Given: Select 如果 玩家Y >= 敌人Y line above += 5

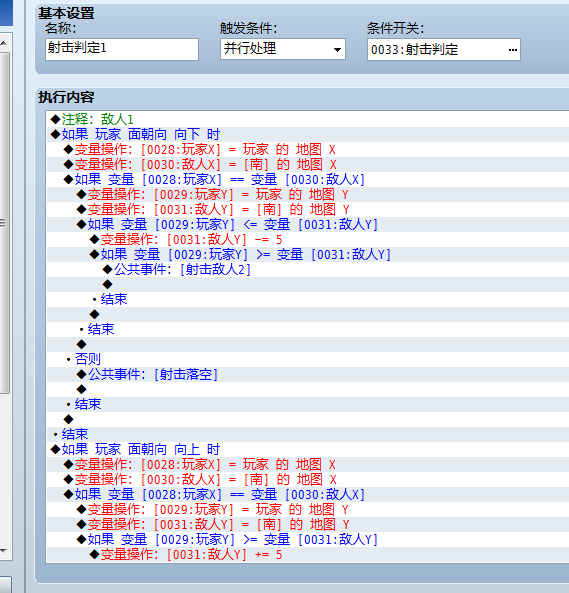Looking at the screenshot, I should (x=307, y=539).
